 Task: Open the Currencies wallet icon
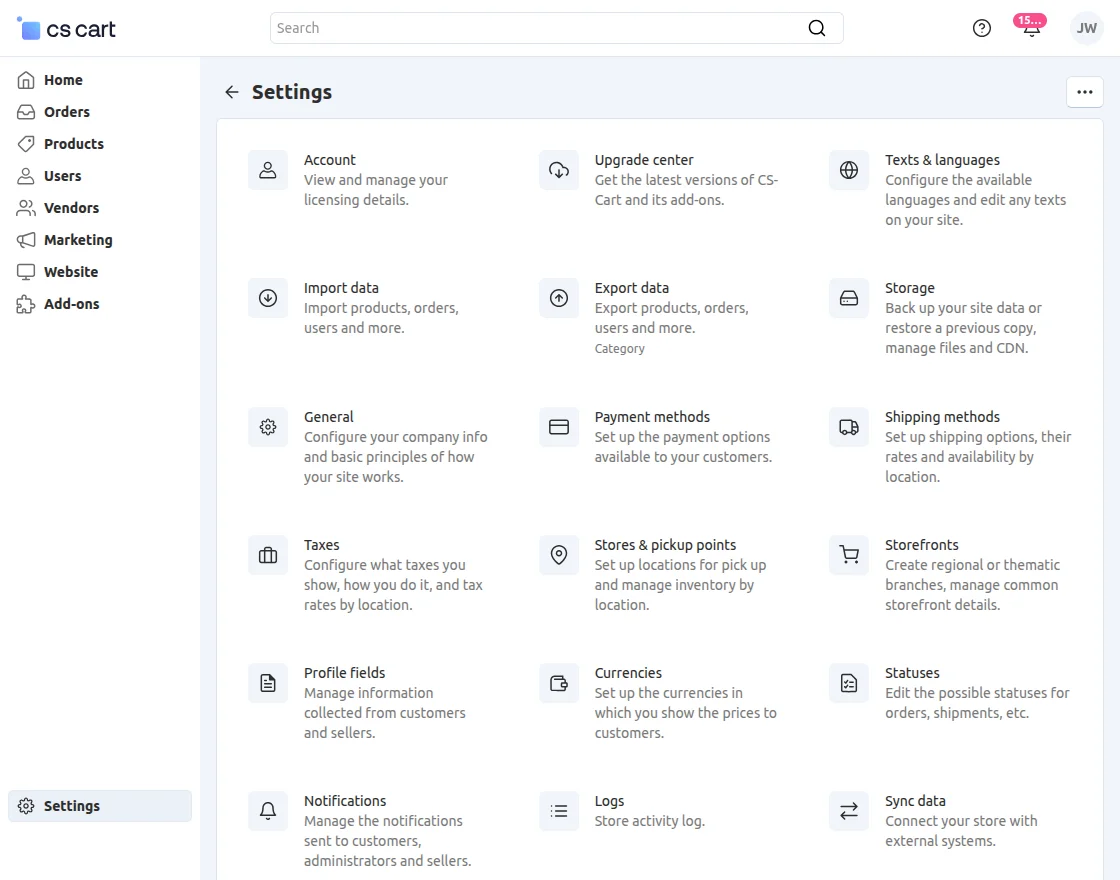click(559, 683)
